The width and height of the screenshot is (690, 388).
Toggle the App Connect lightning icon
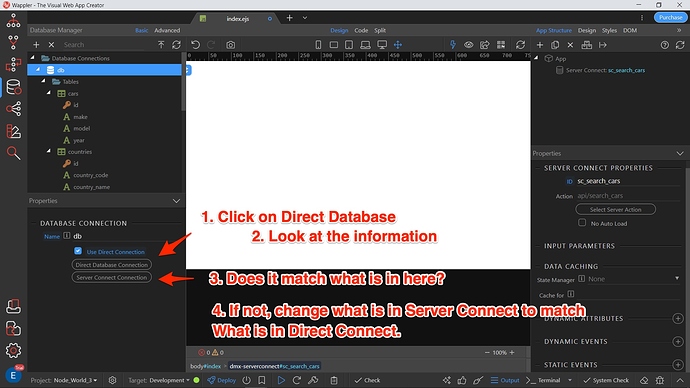pyautogui.click(x=452, y=44)
